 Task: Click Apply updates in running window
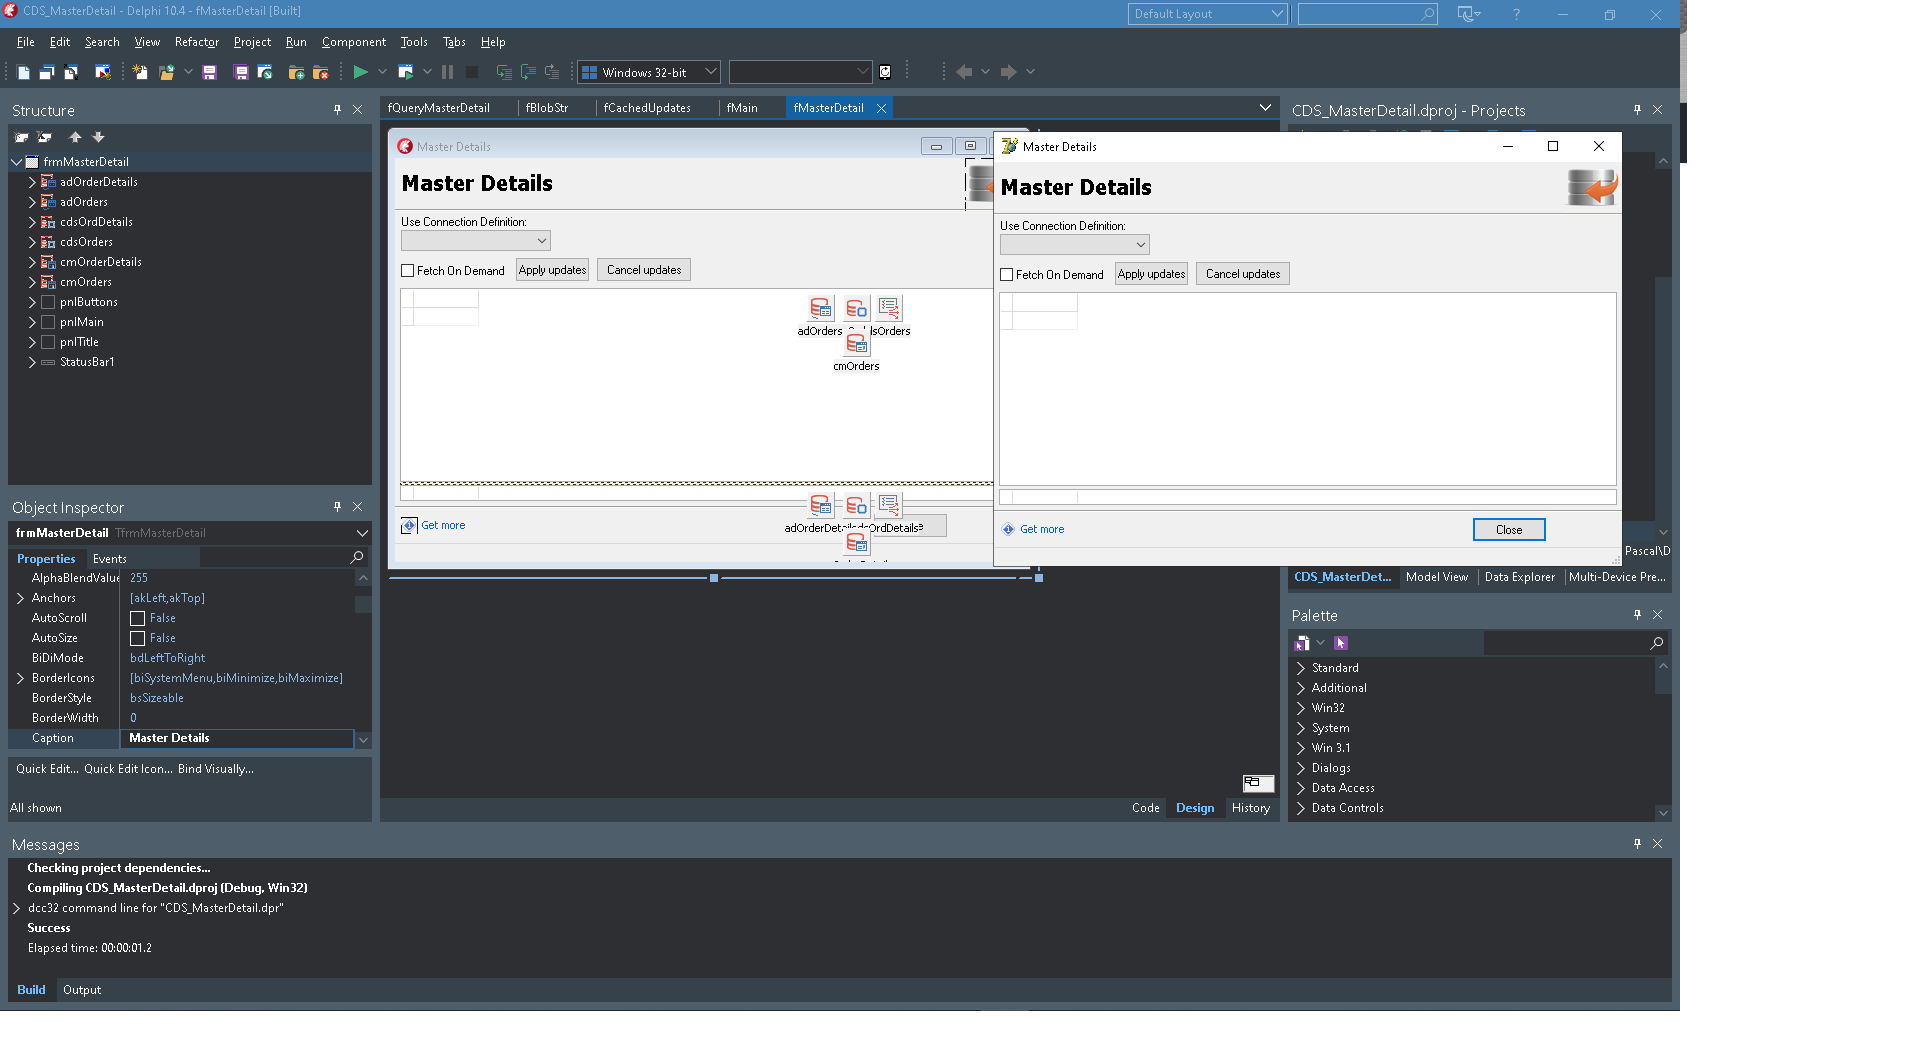click(1151, 274)
